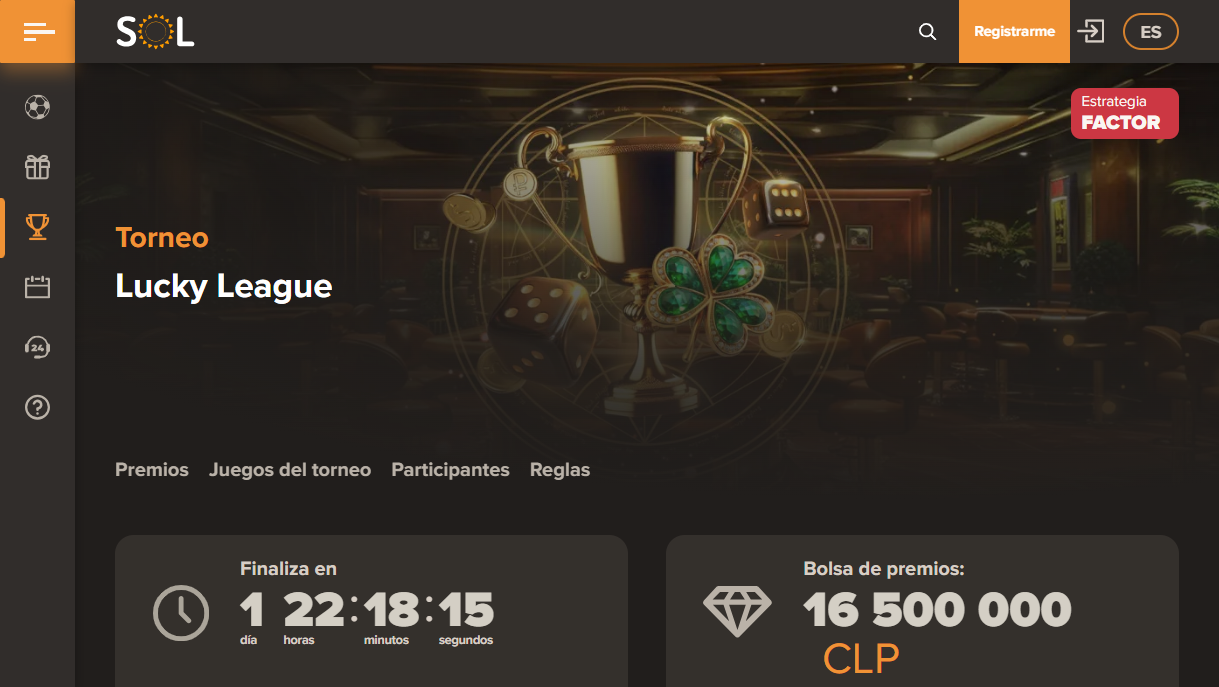Switch to Juegos del torneo tab
1219x687 pixels.
(x=290, y=469)
